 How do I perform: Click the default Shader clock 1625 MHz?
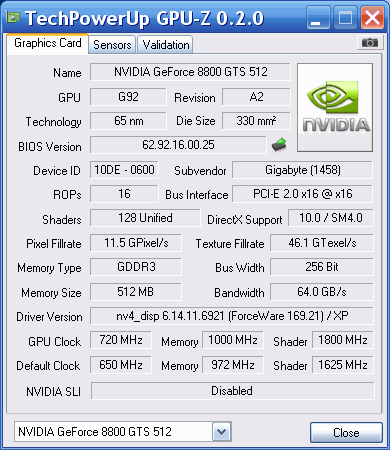click(343, 365)
